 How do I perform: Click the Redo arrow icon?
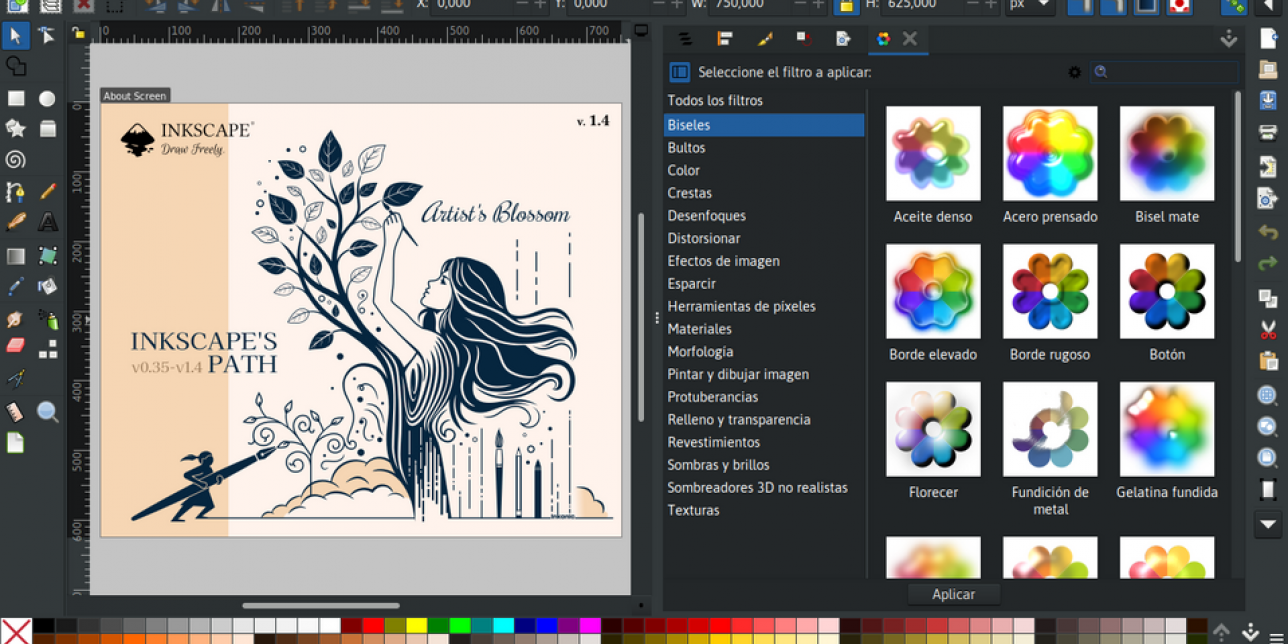[x=1268, y=264]
